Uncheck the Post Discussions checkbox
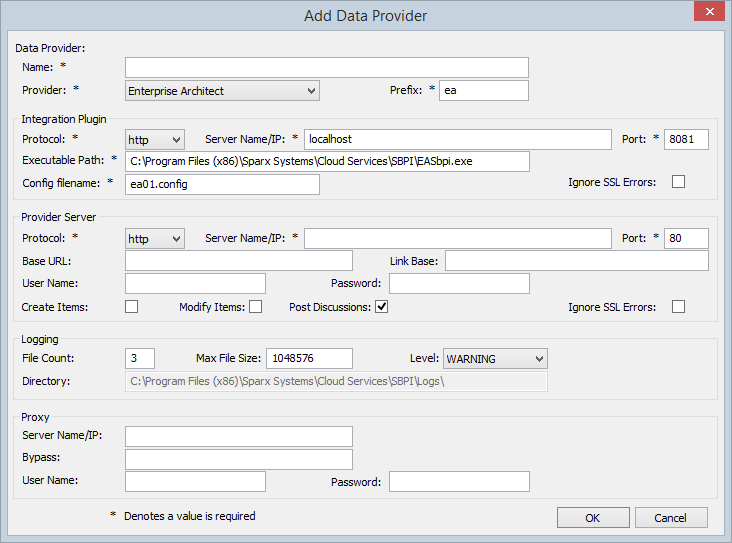Screen dimensions: 732x543 pyautogui.click(x=381, y=307)
